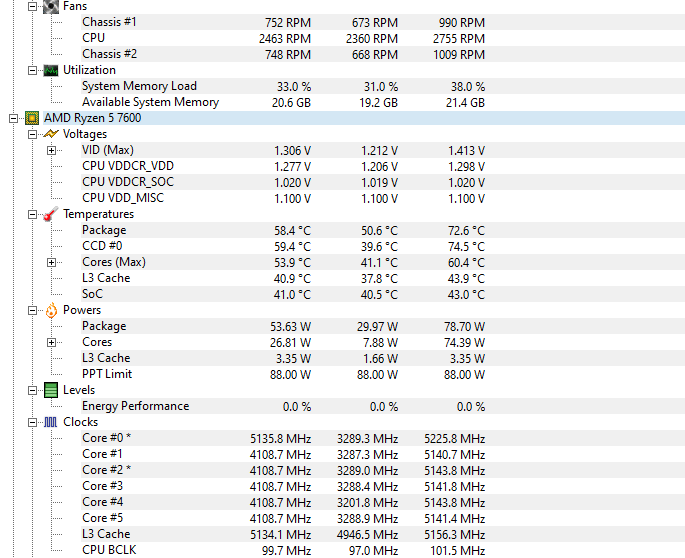Click the 3201.8 MHz Core #4 min value

[x=367, y=503]
